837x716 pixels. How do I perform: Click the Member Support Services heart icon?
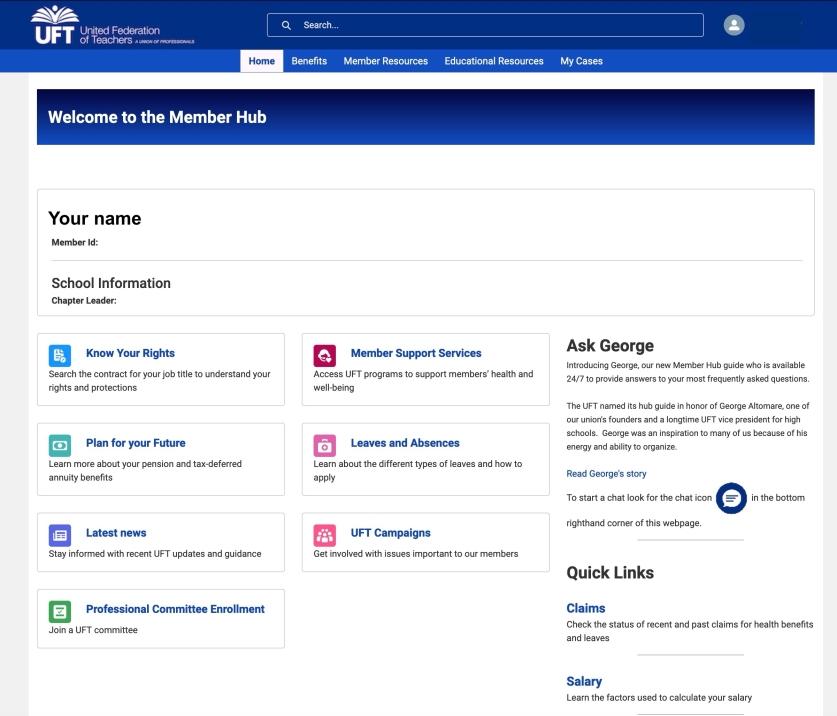tap(324, 355)
